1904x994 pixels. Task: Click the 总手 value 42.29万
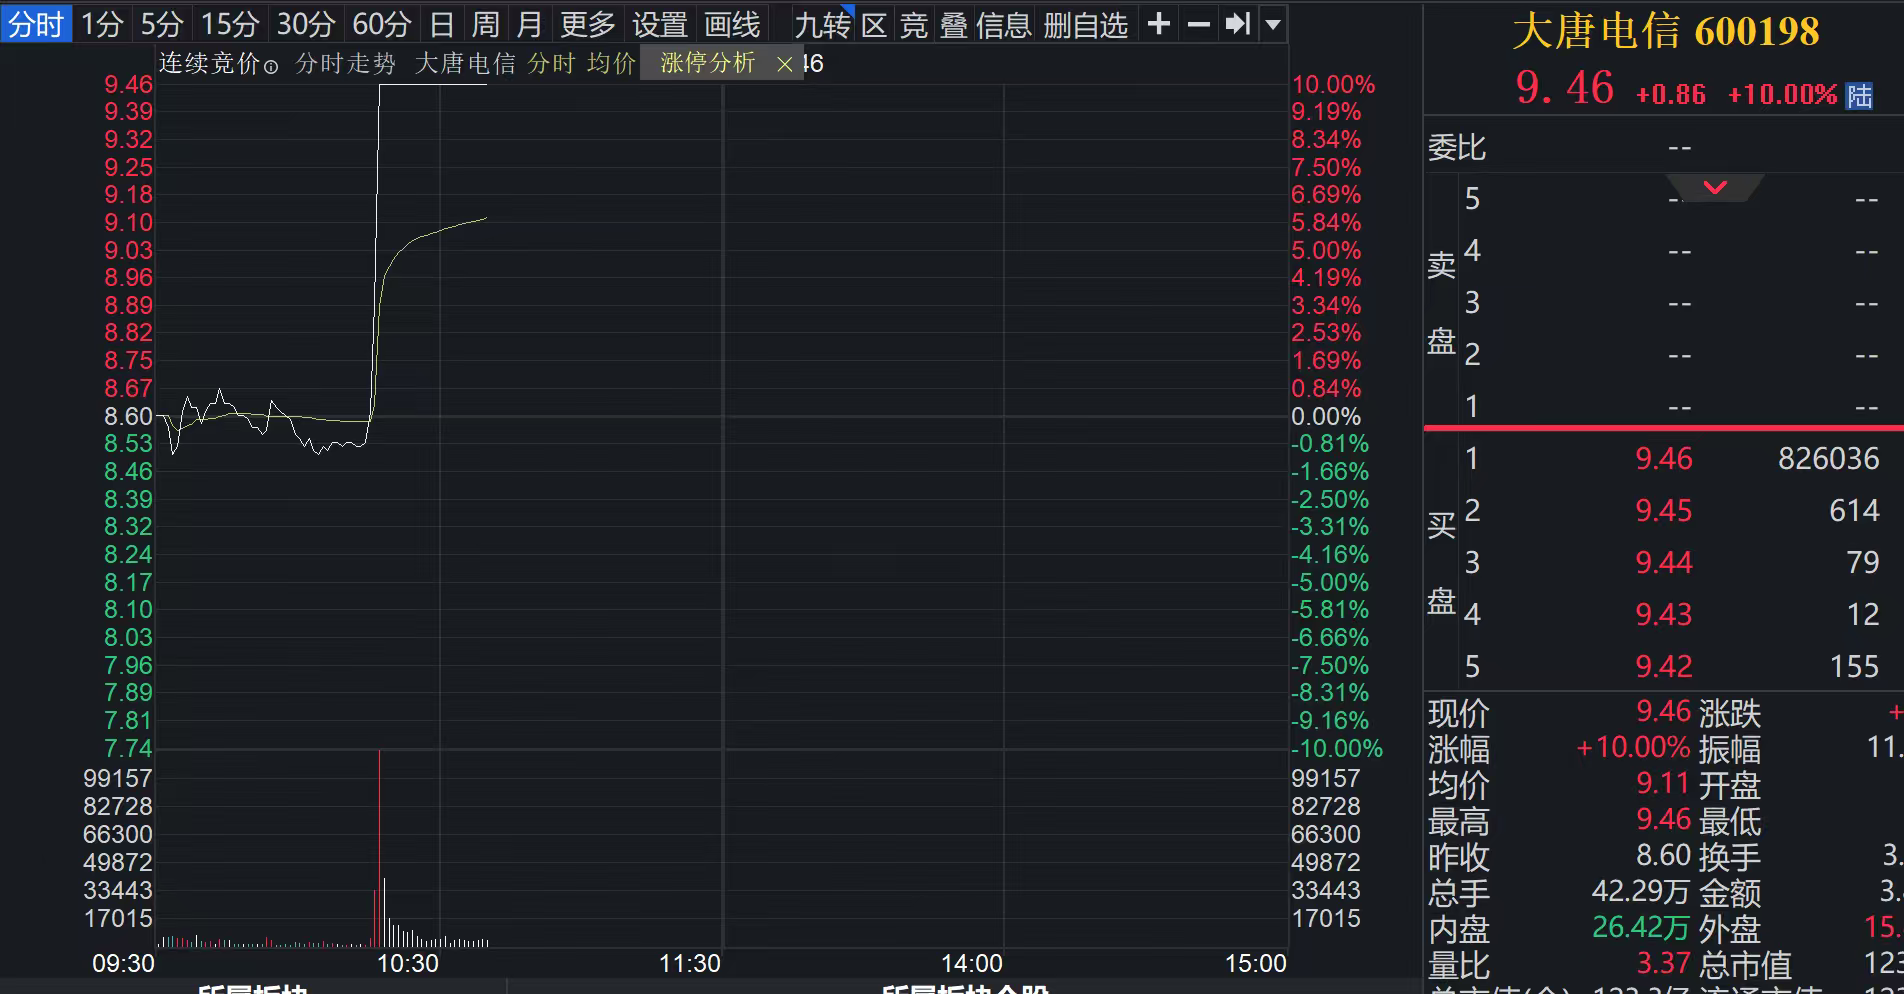click(1641, 892)
